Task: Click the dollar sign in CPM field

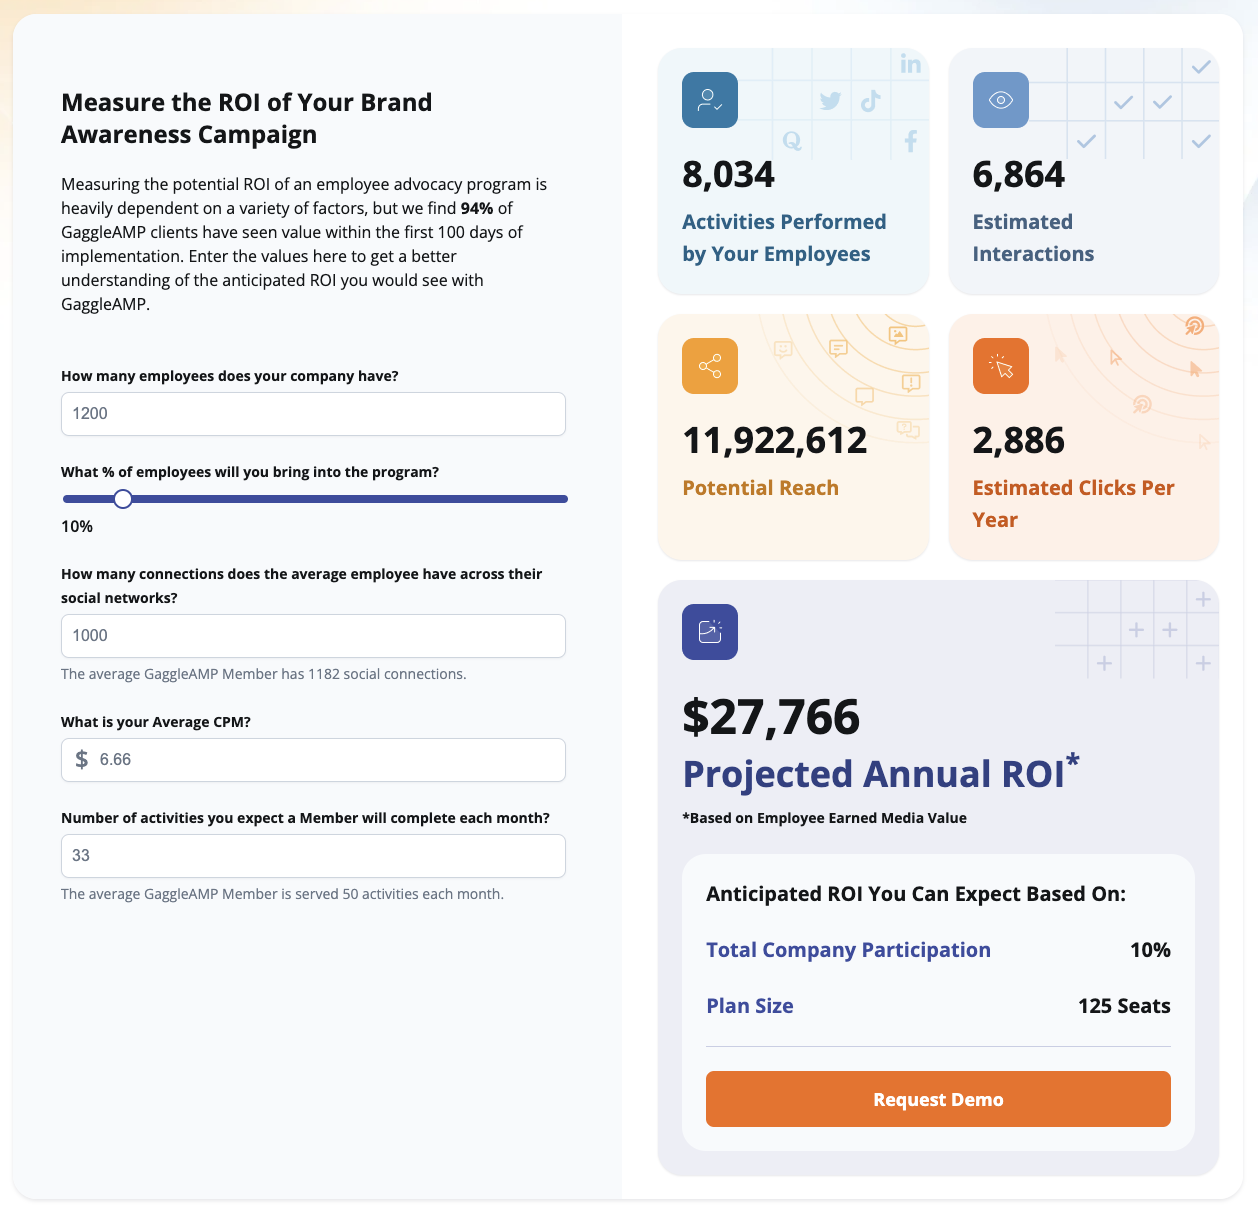Action: (82, 760)
